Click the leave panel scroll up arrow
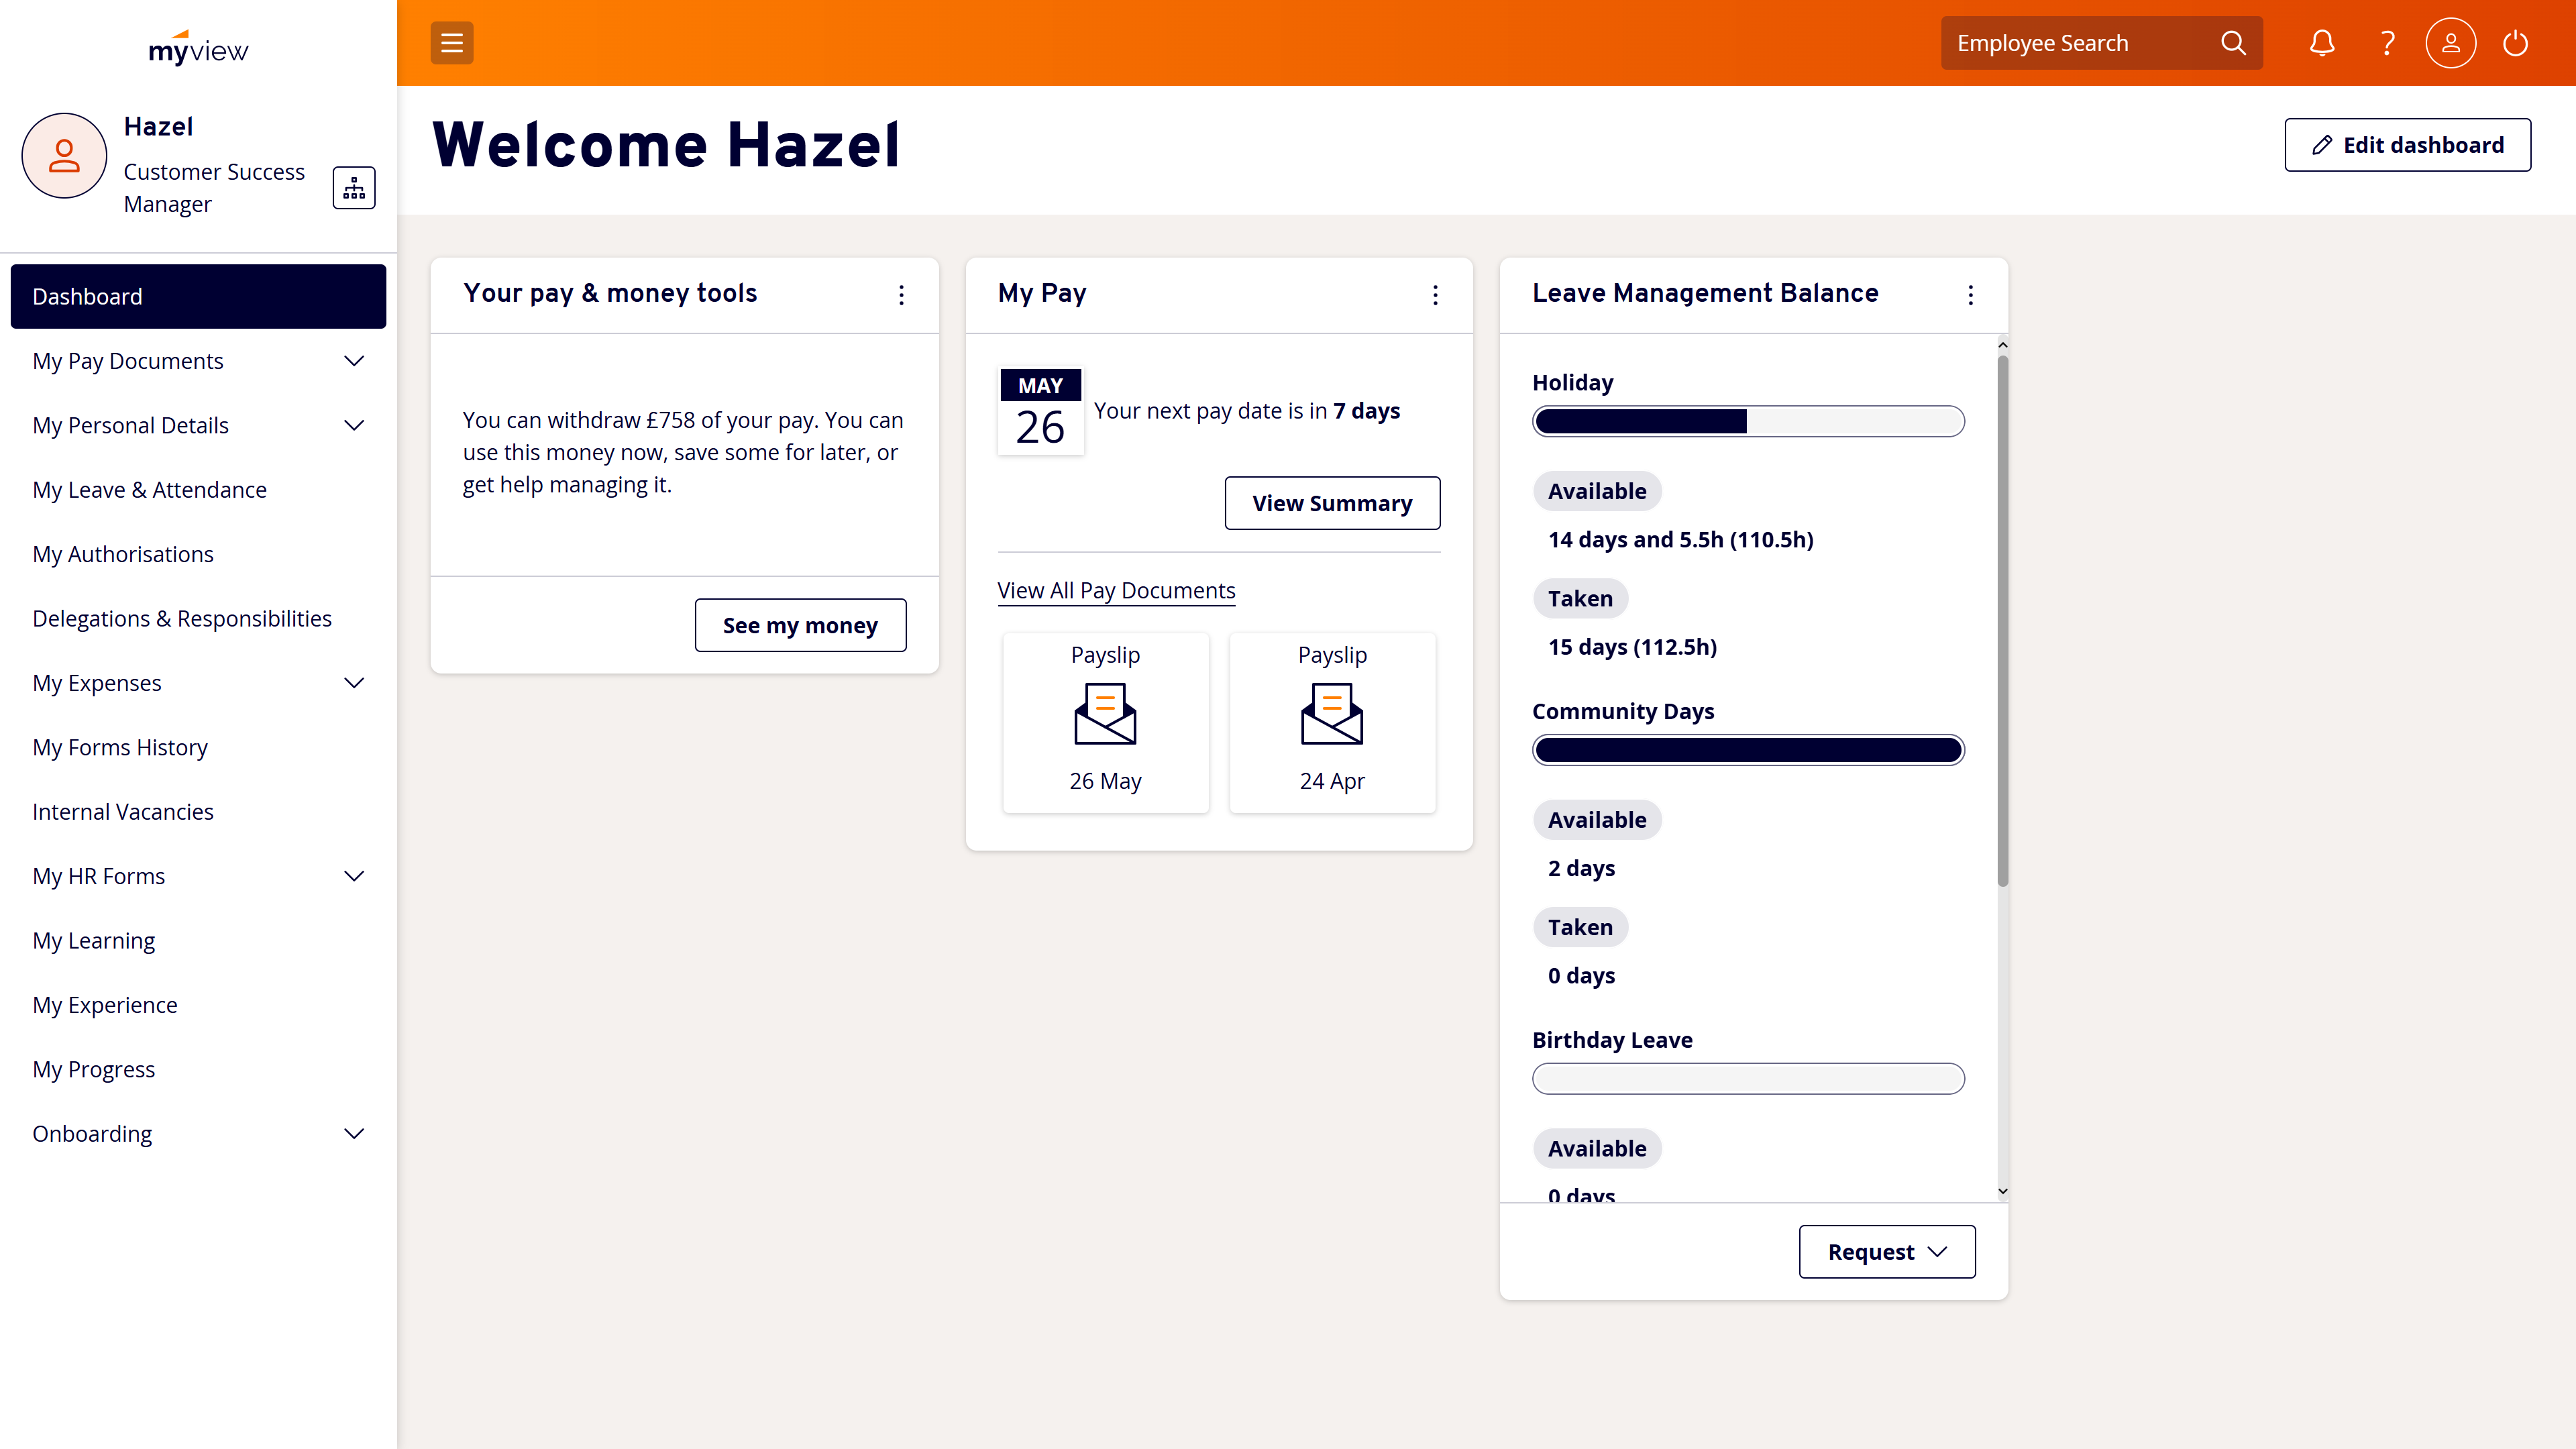The width and height of the screenshot is (2576, 1449). coord(2003,345)
